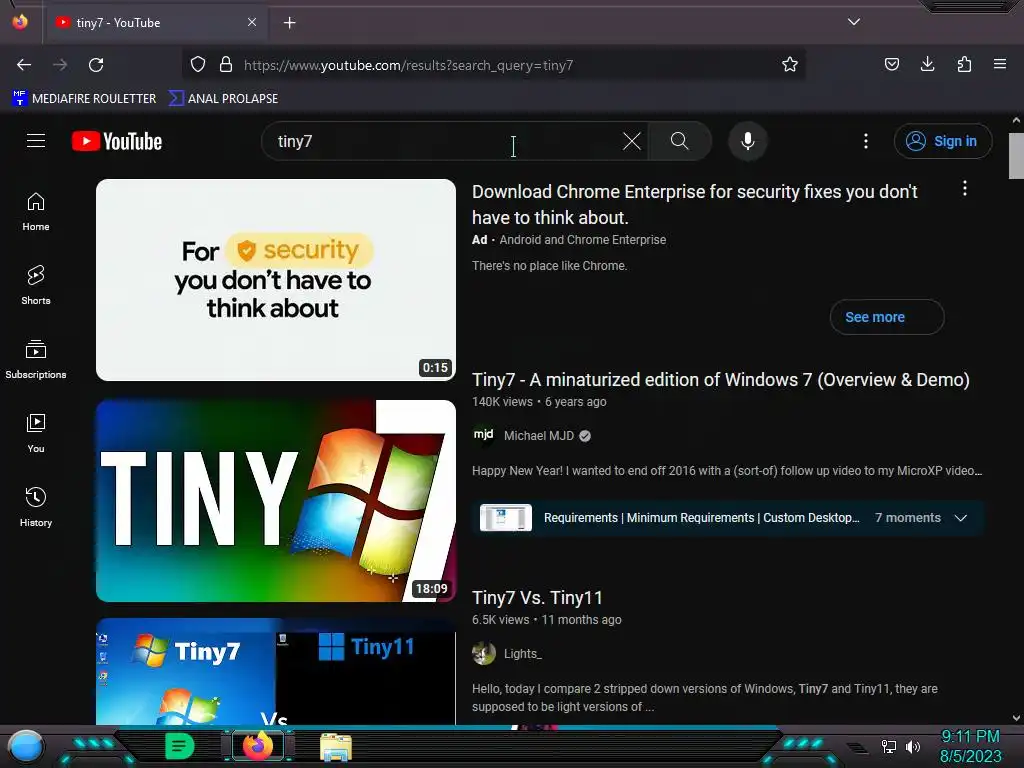Open the ad options three-dot menu
Screen dimensions: 1024x768
click(965, 189)
